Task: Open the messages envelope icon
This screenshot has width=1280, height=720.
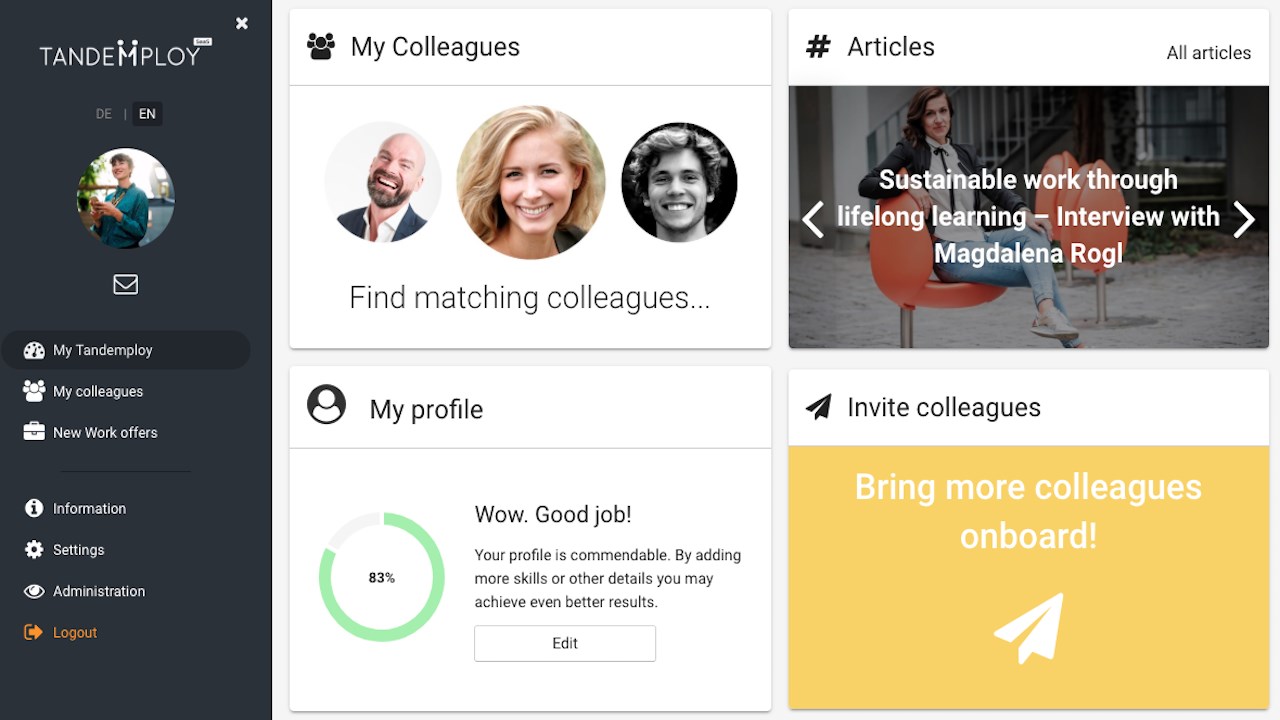Action: [125, 285]
